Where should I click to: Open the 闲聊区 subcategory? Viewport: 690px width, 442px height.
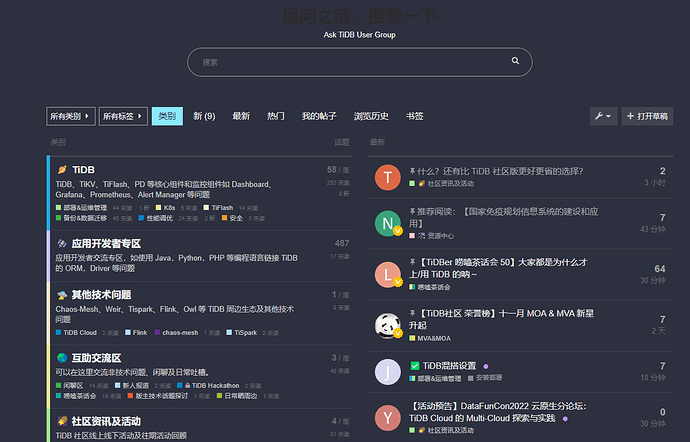tap(70, 386)
